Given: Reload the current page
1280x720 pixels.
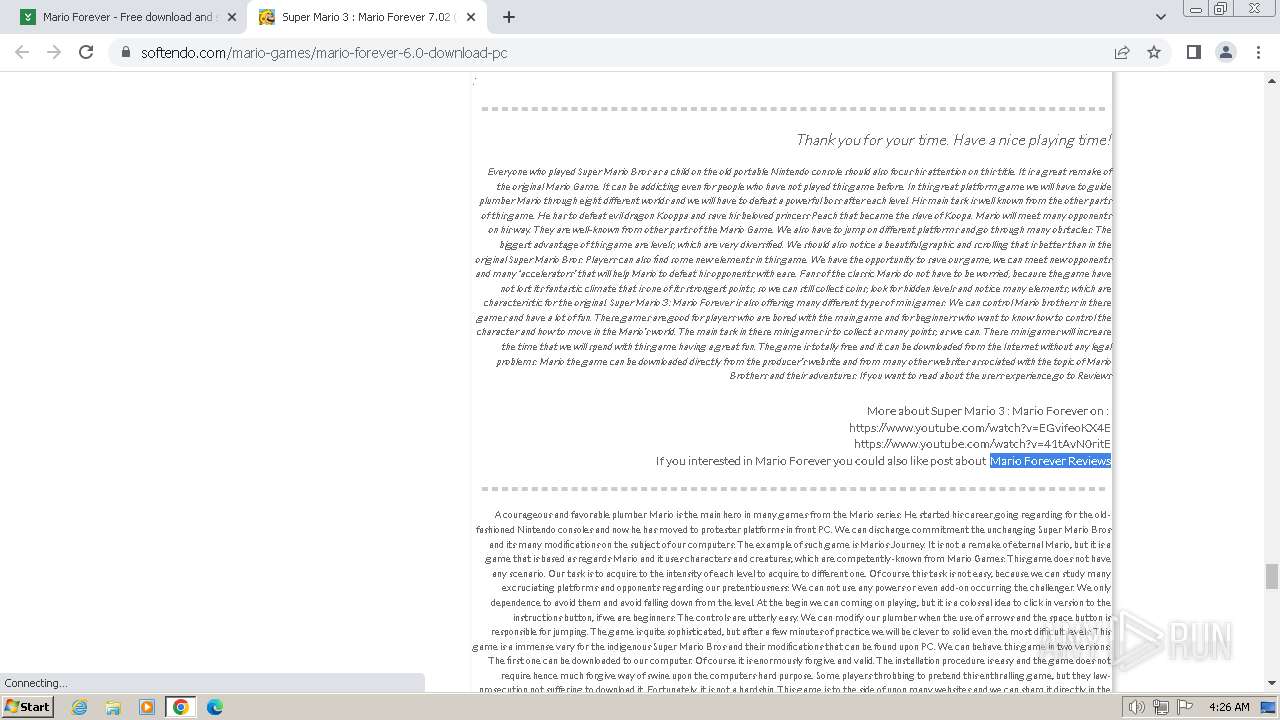Looking at the screenshot, I should click(x=86, y=52).
